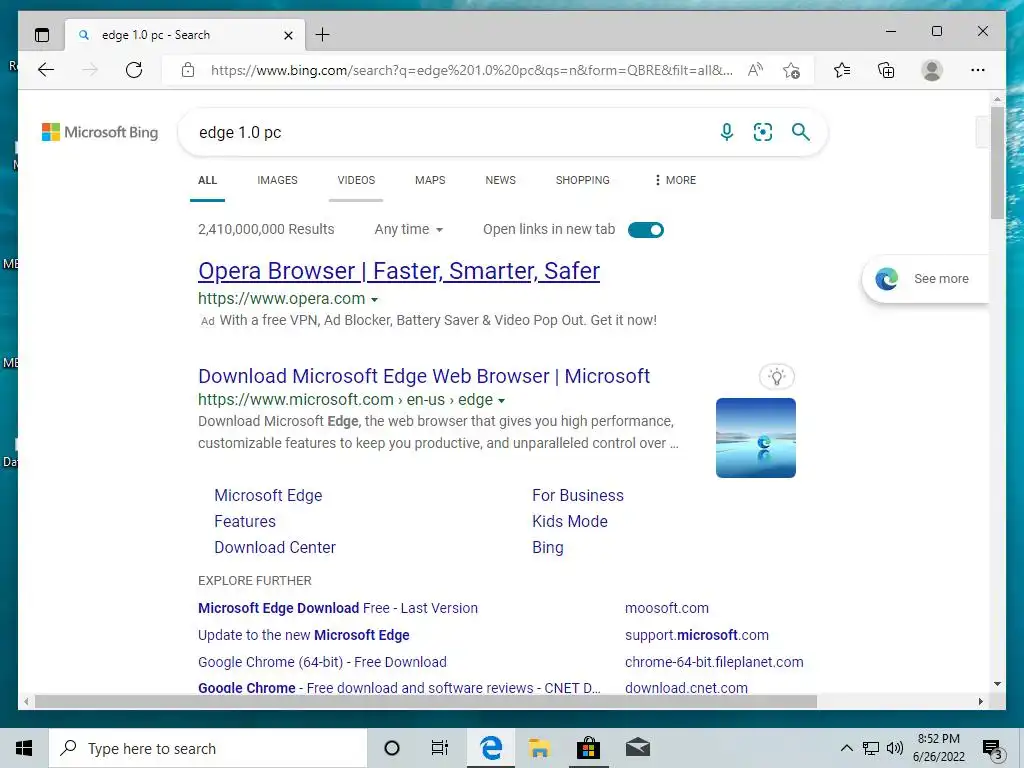
Task: Open the taskbar clock and date
Action: [x=938, y=748]
